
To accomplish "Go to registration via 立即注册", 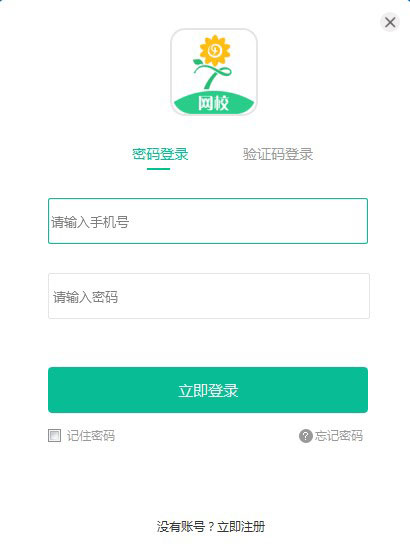I will pyautogui.click(x=241, y=526).
